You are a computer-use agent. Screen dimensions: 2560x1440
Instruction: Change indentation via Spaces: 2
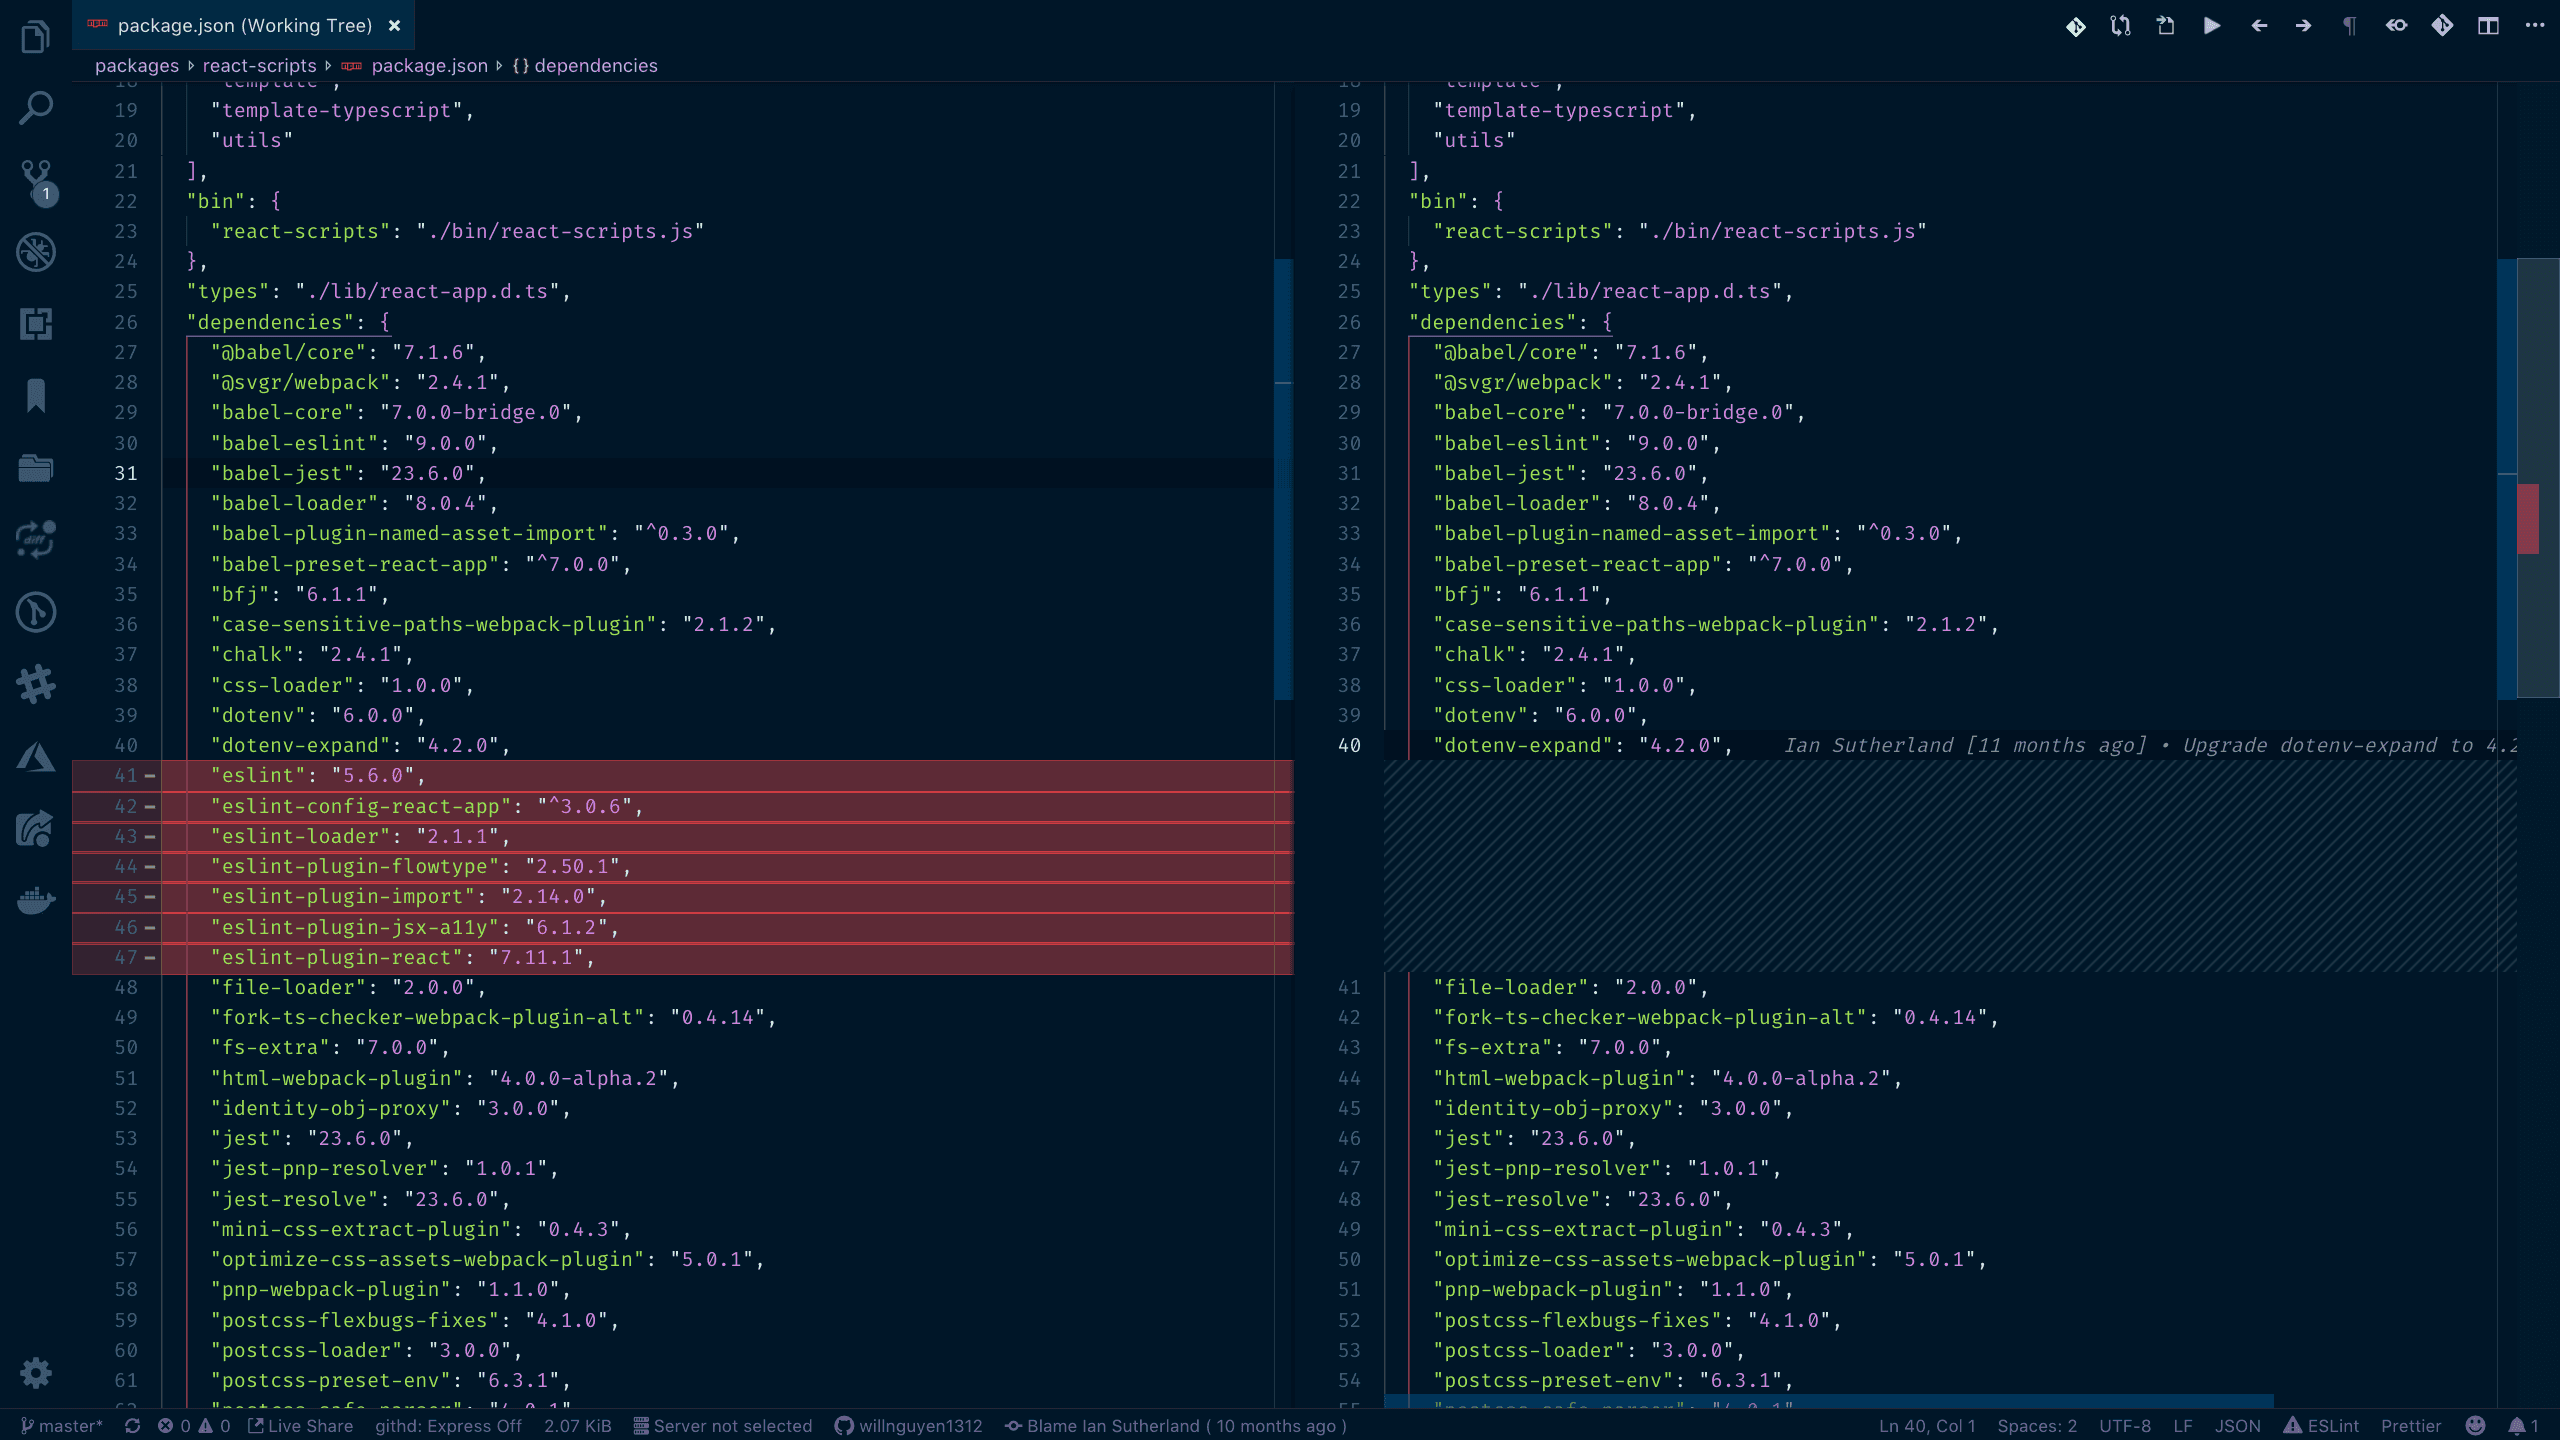point(2037,1426)
